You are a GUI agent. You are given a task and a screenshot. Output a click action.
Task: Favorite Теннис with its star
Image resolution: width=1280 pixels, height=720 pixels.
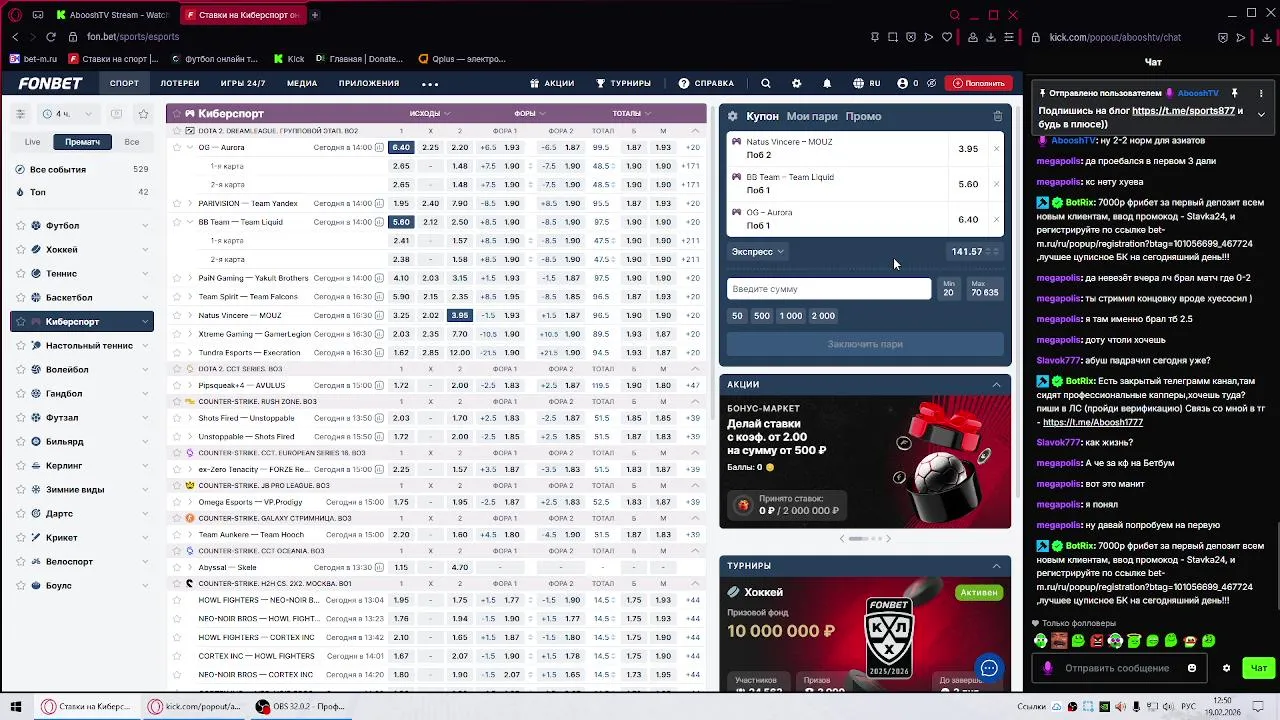(20, 274)
